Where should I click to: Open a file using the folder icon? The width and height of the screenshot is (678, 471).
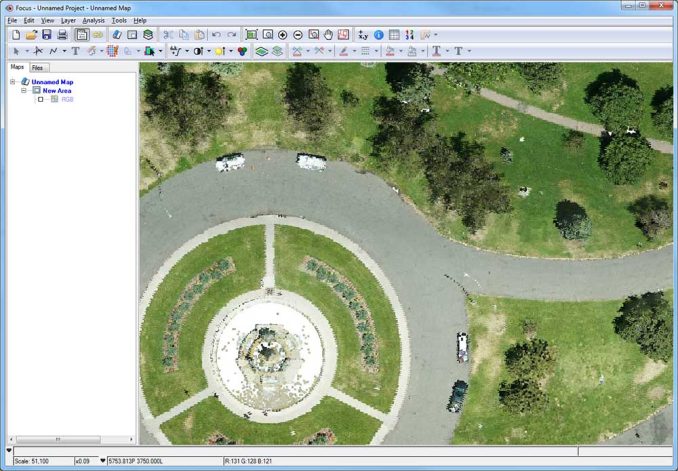point(31,35)
